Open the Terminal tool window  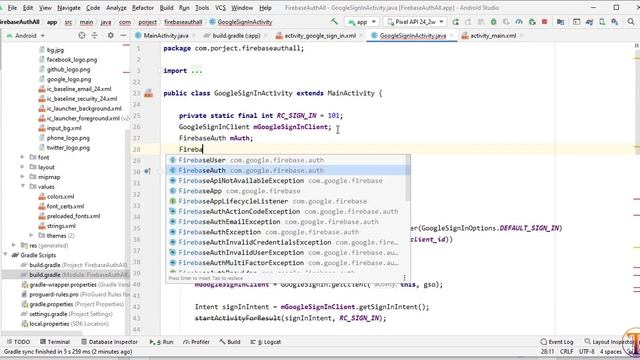(x=55, y=342)
